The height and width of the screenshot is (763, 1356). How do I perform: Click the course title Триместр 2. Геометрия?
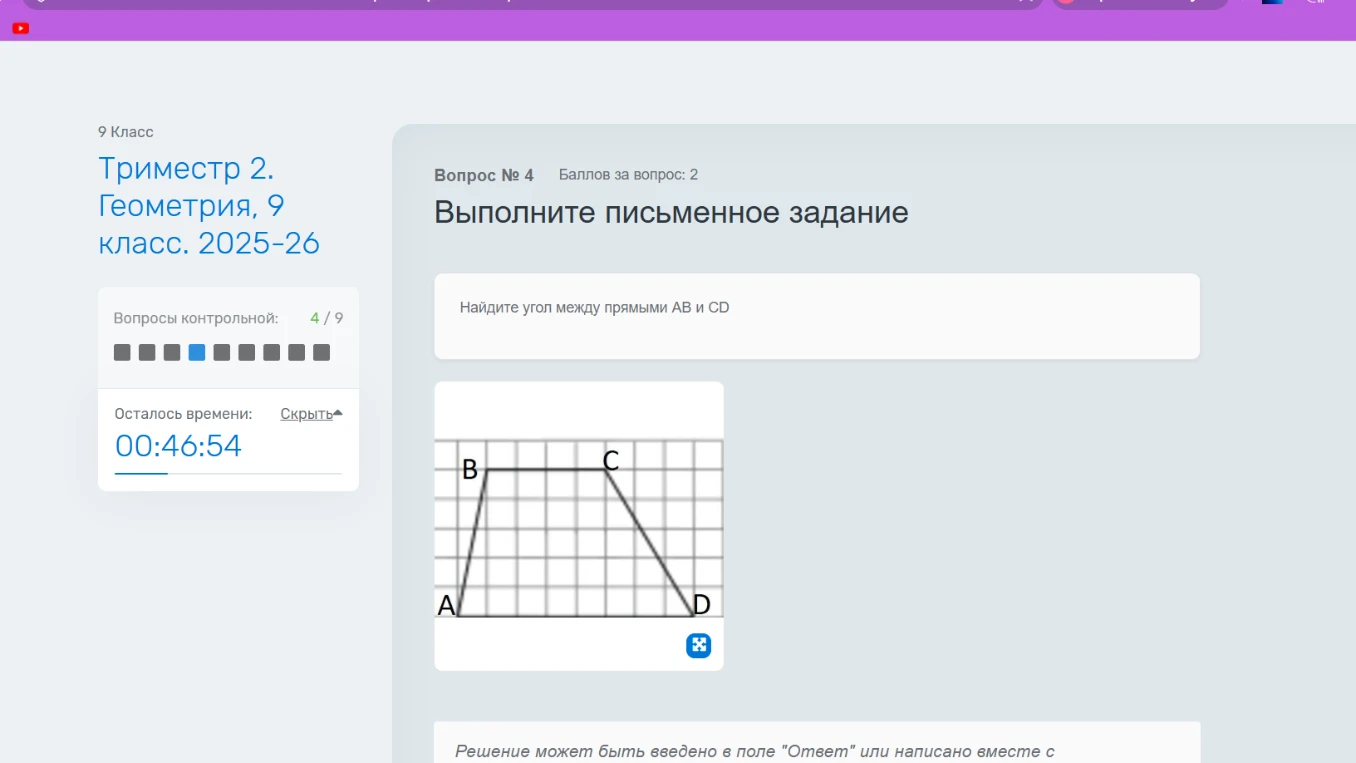pos(209,205)
